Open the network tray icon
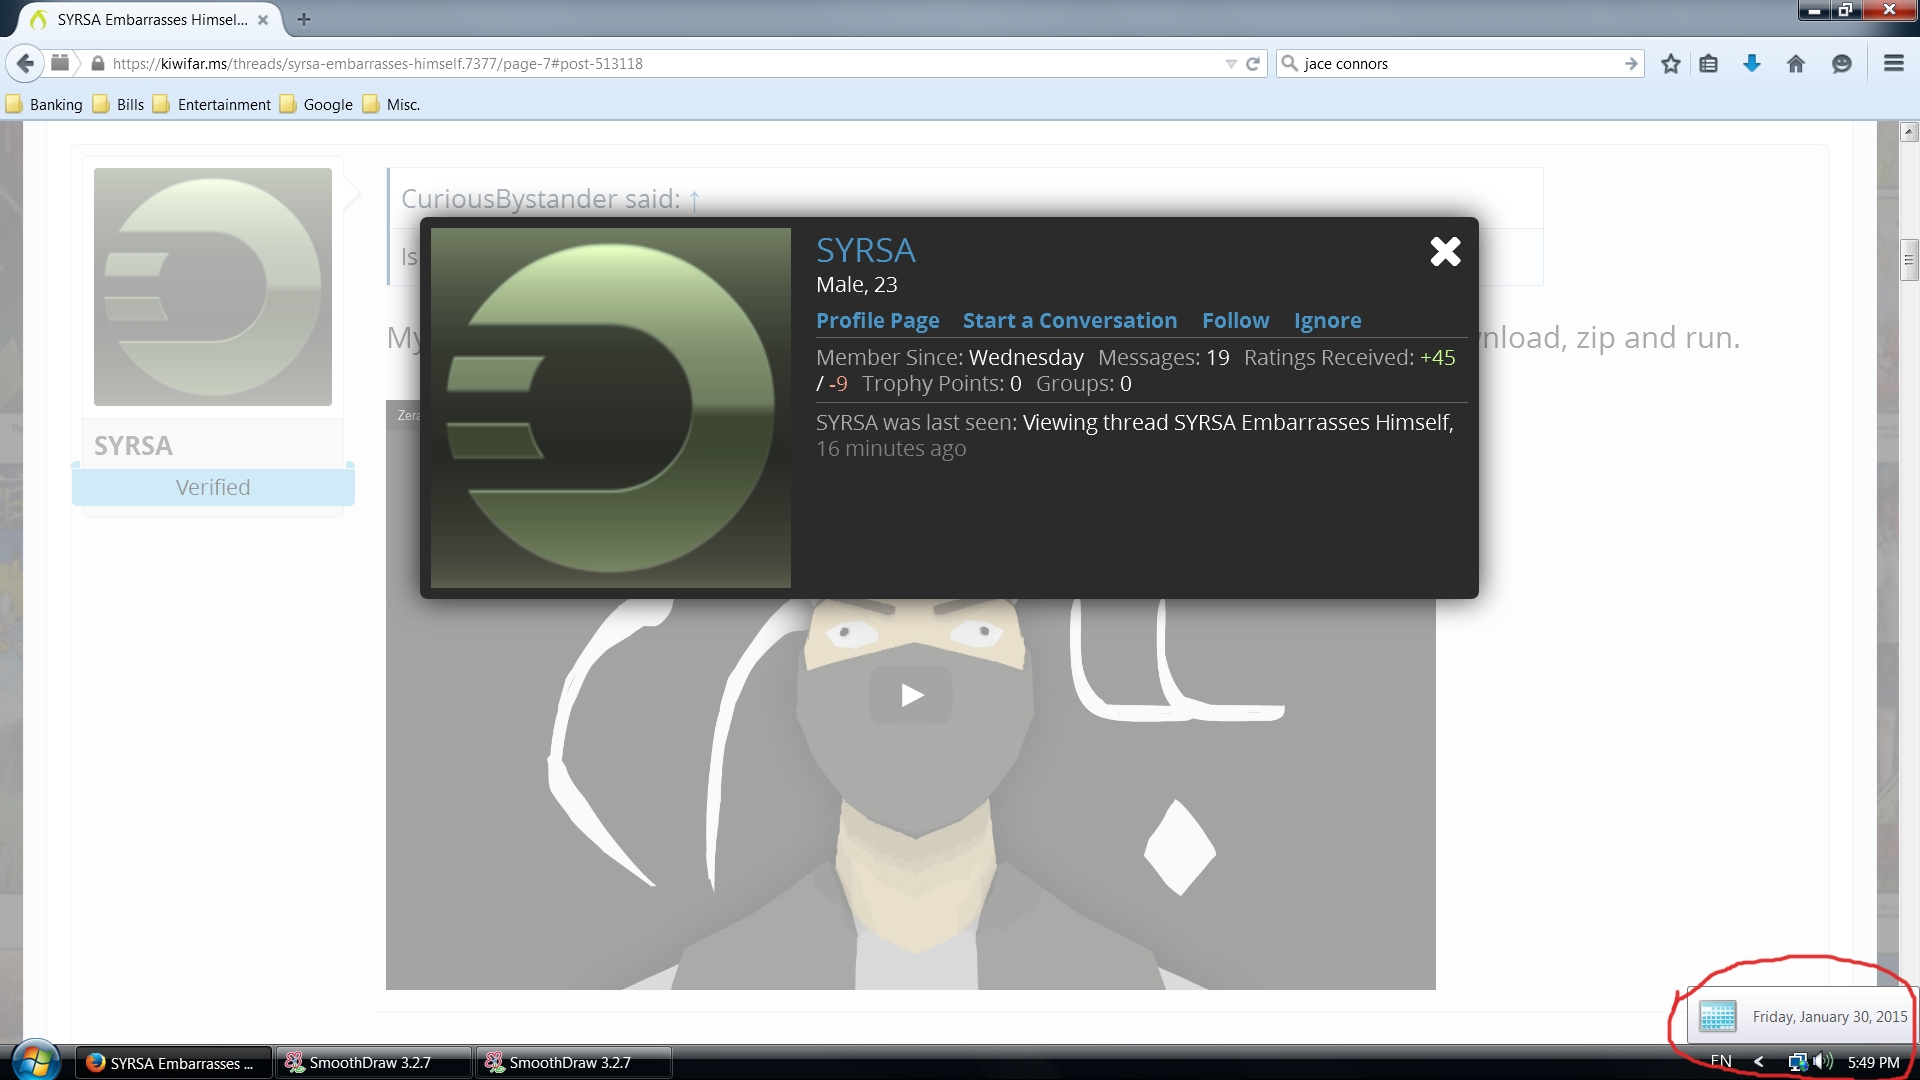This screenshot has height=1080, width=1920. (1797, 1062)
